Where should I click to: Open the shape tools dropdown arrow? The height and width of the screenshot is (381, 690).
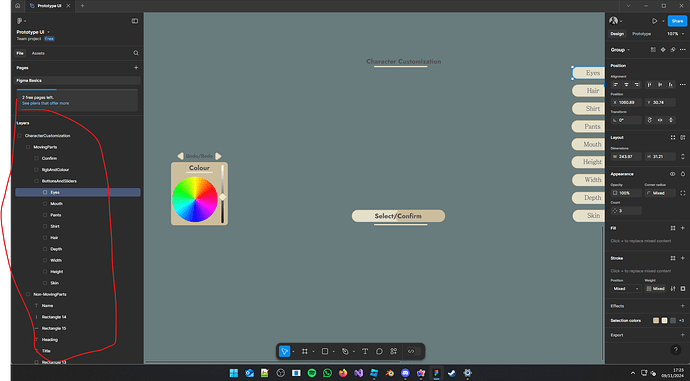[x=334, y=352]
